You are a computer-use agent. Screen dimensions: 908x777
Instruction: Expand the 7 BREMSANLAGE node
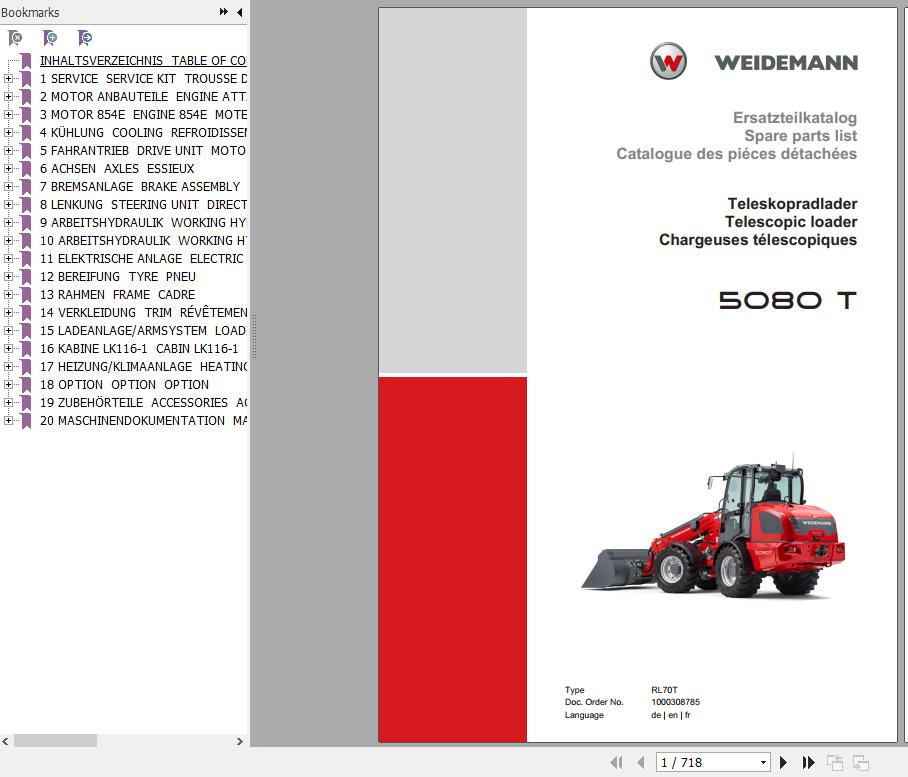[8, 186]
